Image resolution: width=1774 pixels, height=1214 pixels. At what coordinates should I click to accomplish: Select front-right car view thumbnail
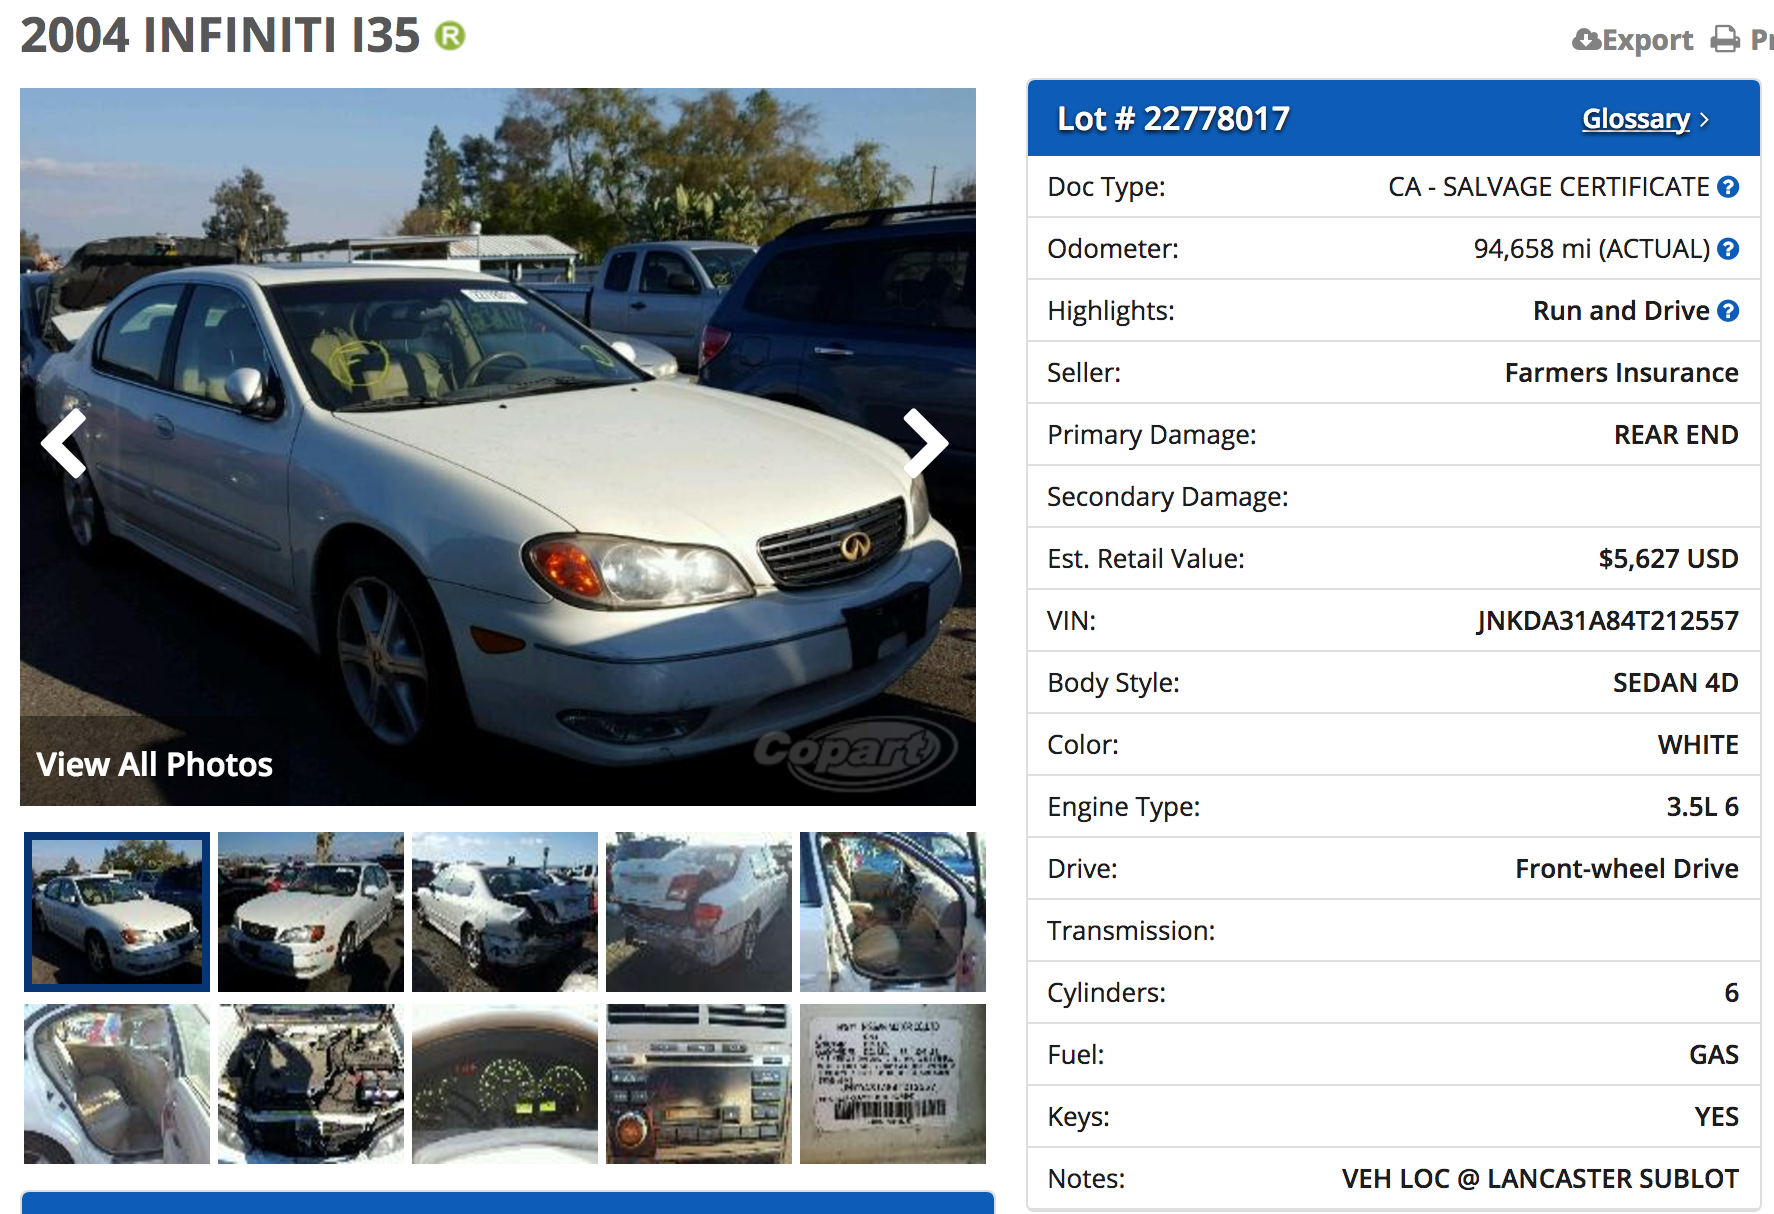[311, 912]
